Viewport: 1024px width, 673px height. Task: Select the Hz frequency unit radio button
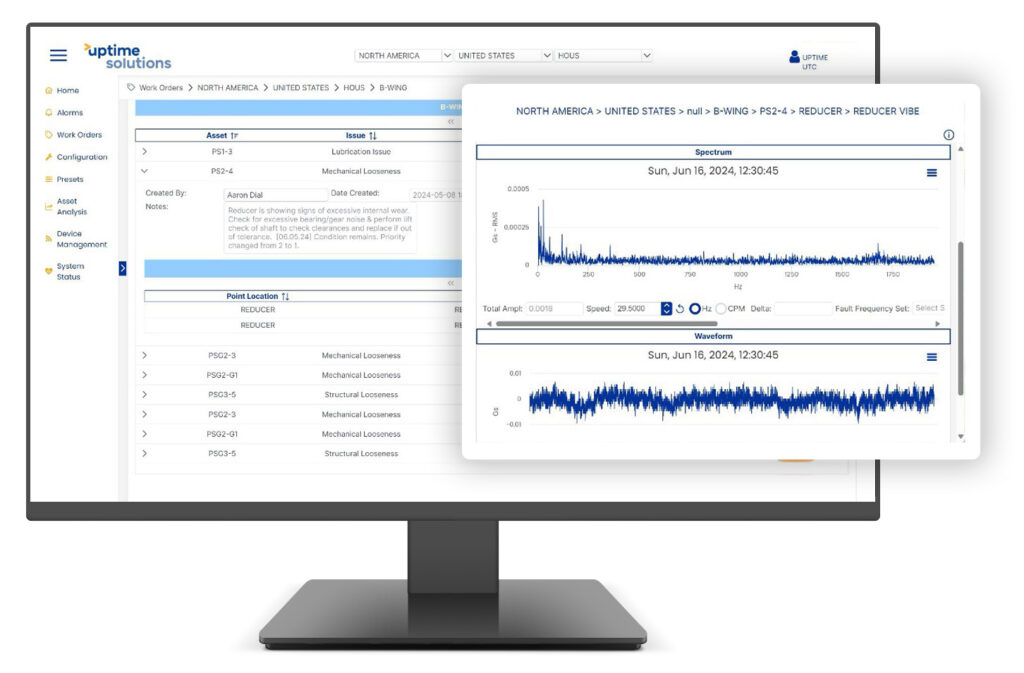(697, 308)
